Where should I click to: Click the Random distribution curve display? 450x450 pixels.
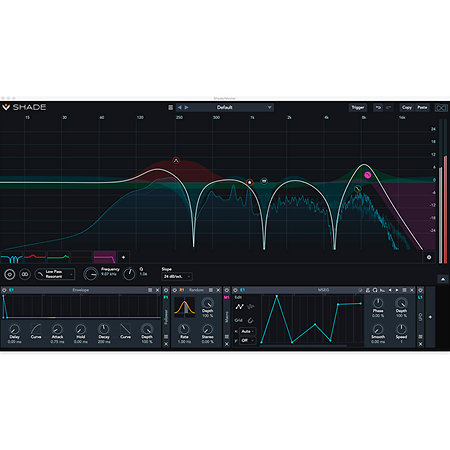coord(185,307)
